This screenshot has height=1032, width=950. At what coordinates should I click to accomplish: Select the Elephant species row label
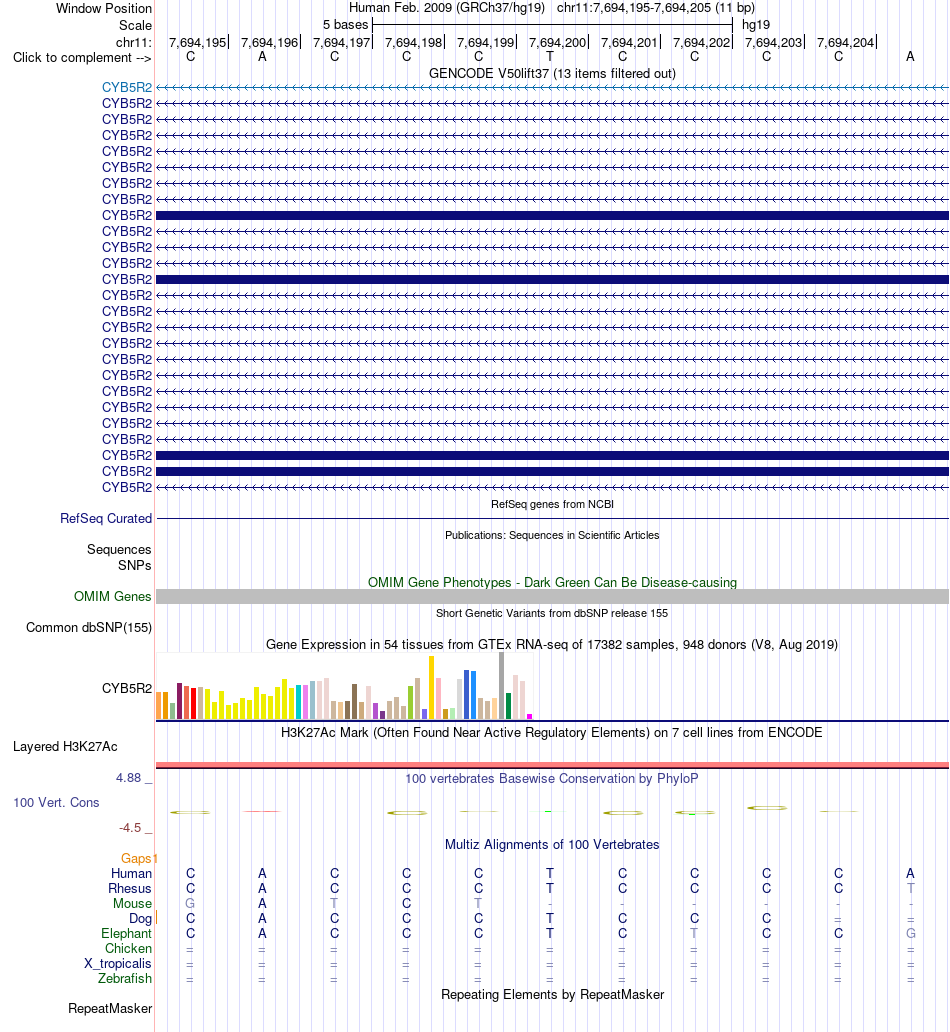coord(126,934)
